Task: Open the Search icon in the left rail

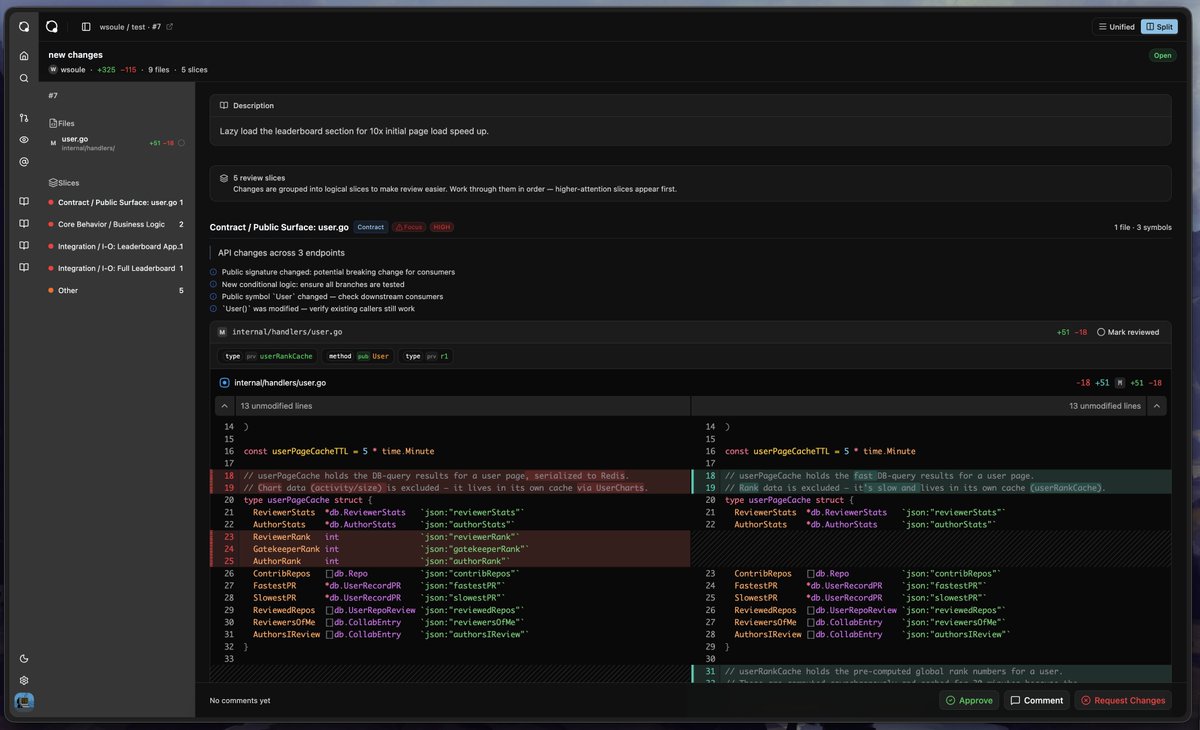Action: 24,78
